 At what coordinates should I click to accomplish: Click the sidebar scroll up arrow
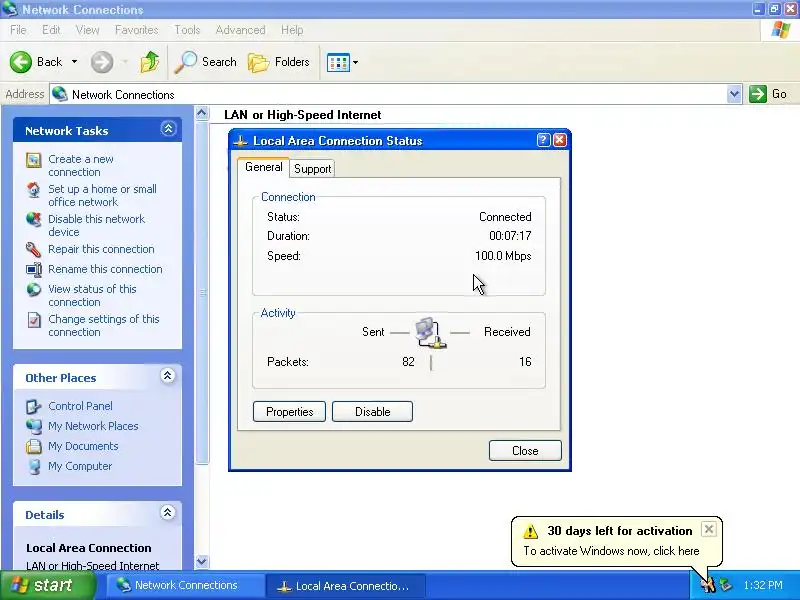pos(202,113)
